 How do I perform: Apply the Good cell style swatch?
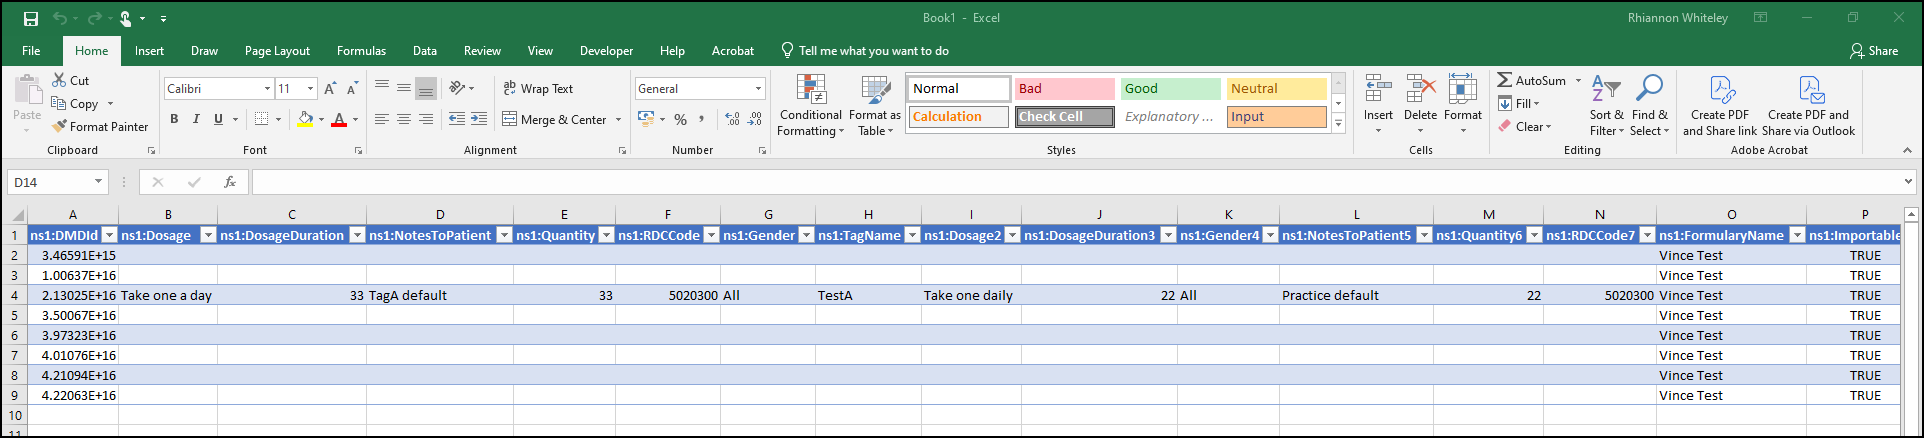[x=1170, y=89]
